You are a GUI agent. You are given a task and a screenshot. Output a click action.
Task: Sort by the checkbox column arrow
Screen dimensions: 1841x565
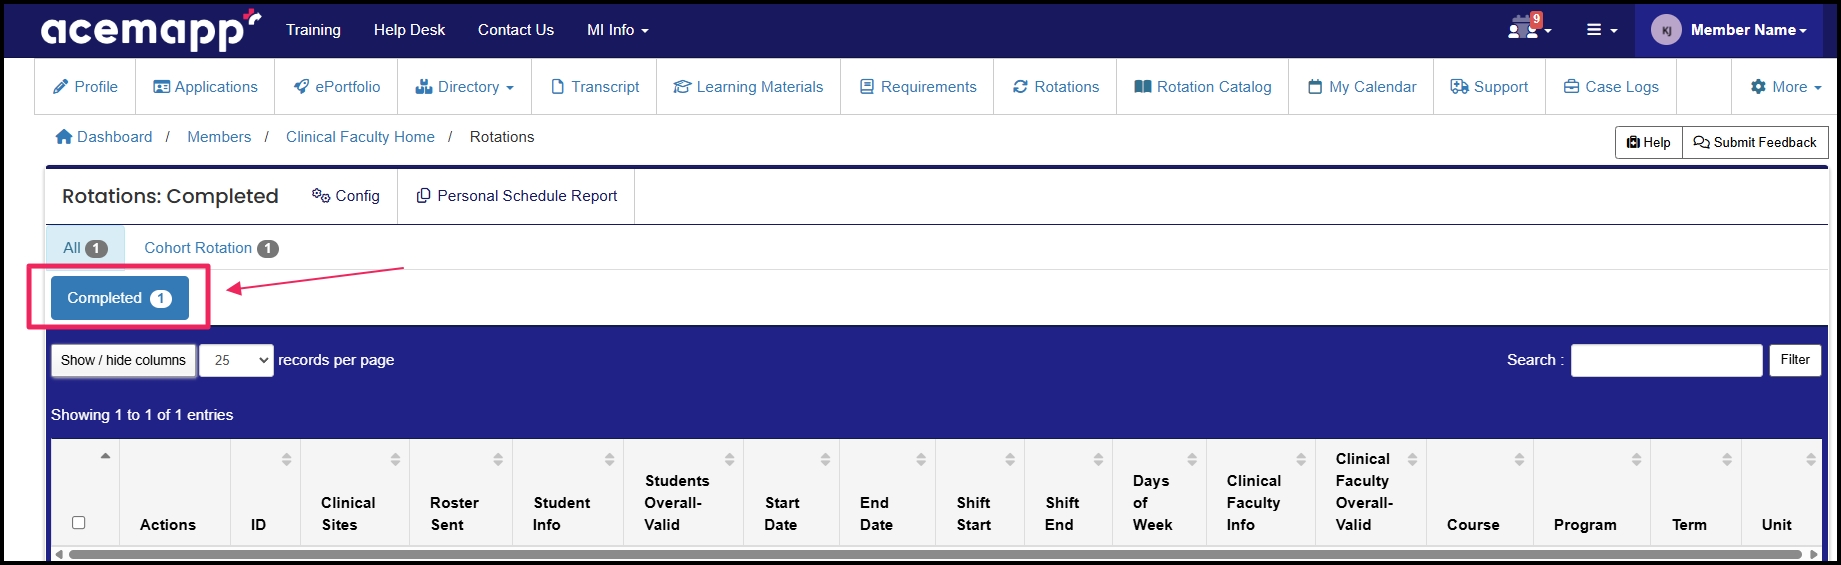tap(105, 456)
